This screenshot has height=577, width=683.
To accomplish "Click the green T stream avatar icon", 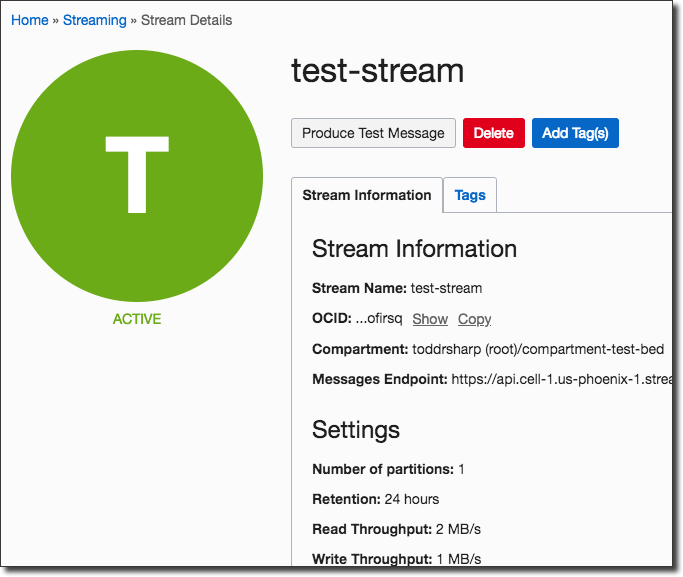I will [x=137, y=176].
